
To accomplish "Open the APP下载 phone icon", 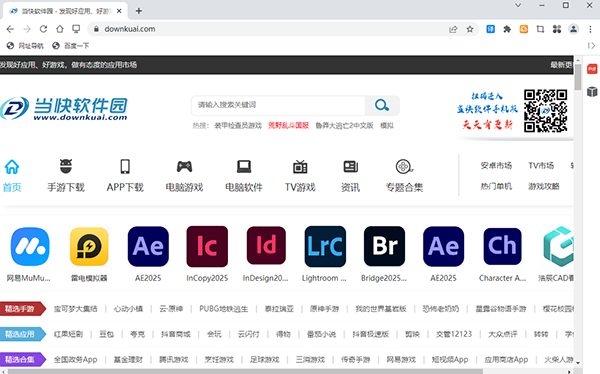I will tap(125, 167).
